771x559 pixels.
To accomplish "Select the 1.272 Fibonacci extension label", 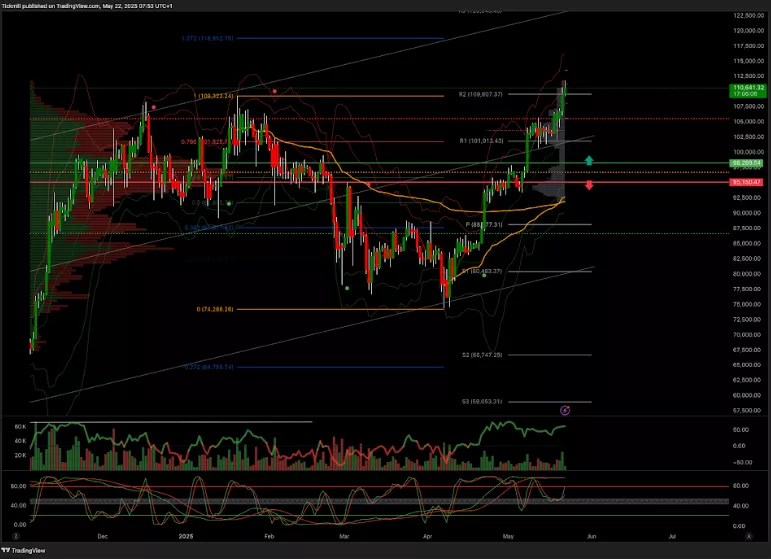I will coord(208,39).
